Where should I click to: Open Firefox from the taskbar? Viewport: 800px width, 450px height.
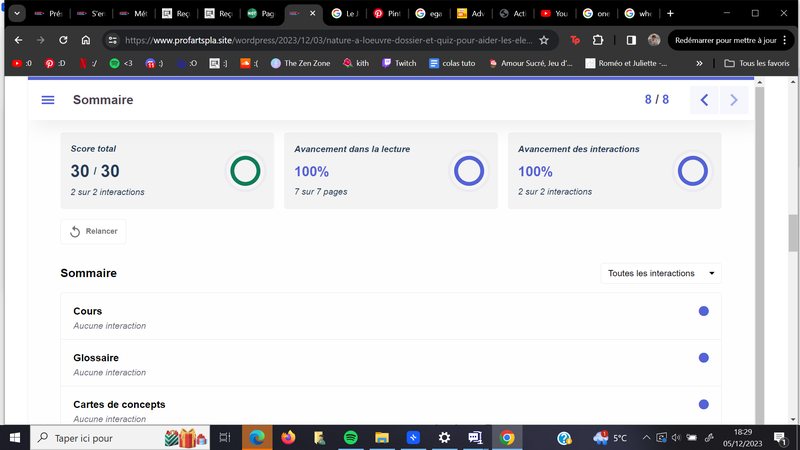(x=288, y=437)
